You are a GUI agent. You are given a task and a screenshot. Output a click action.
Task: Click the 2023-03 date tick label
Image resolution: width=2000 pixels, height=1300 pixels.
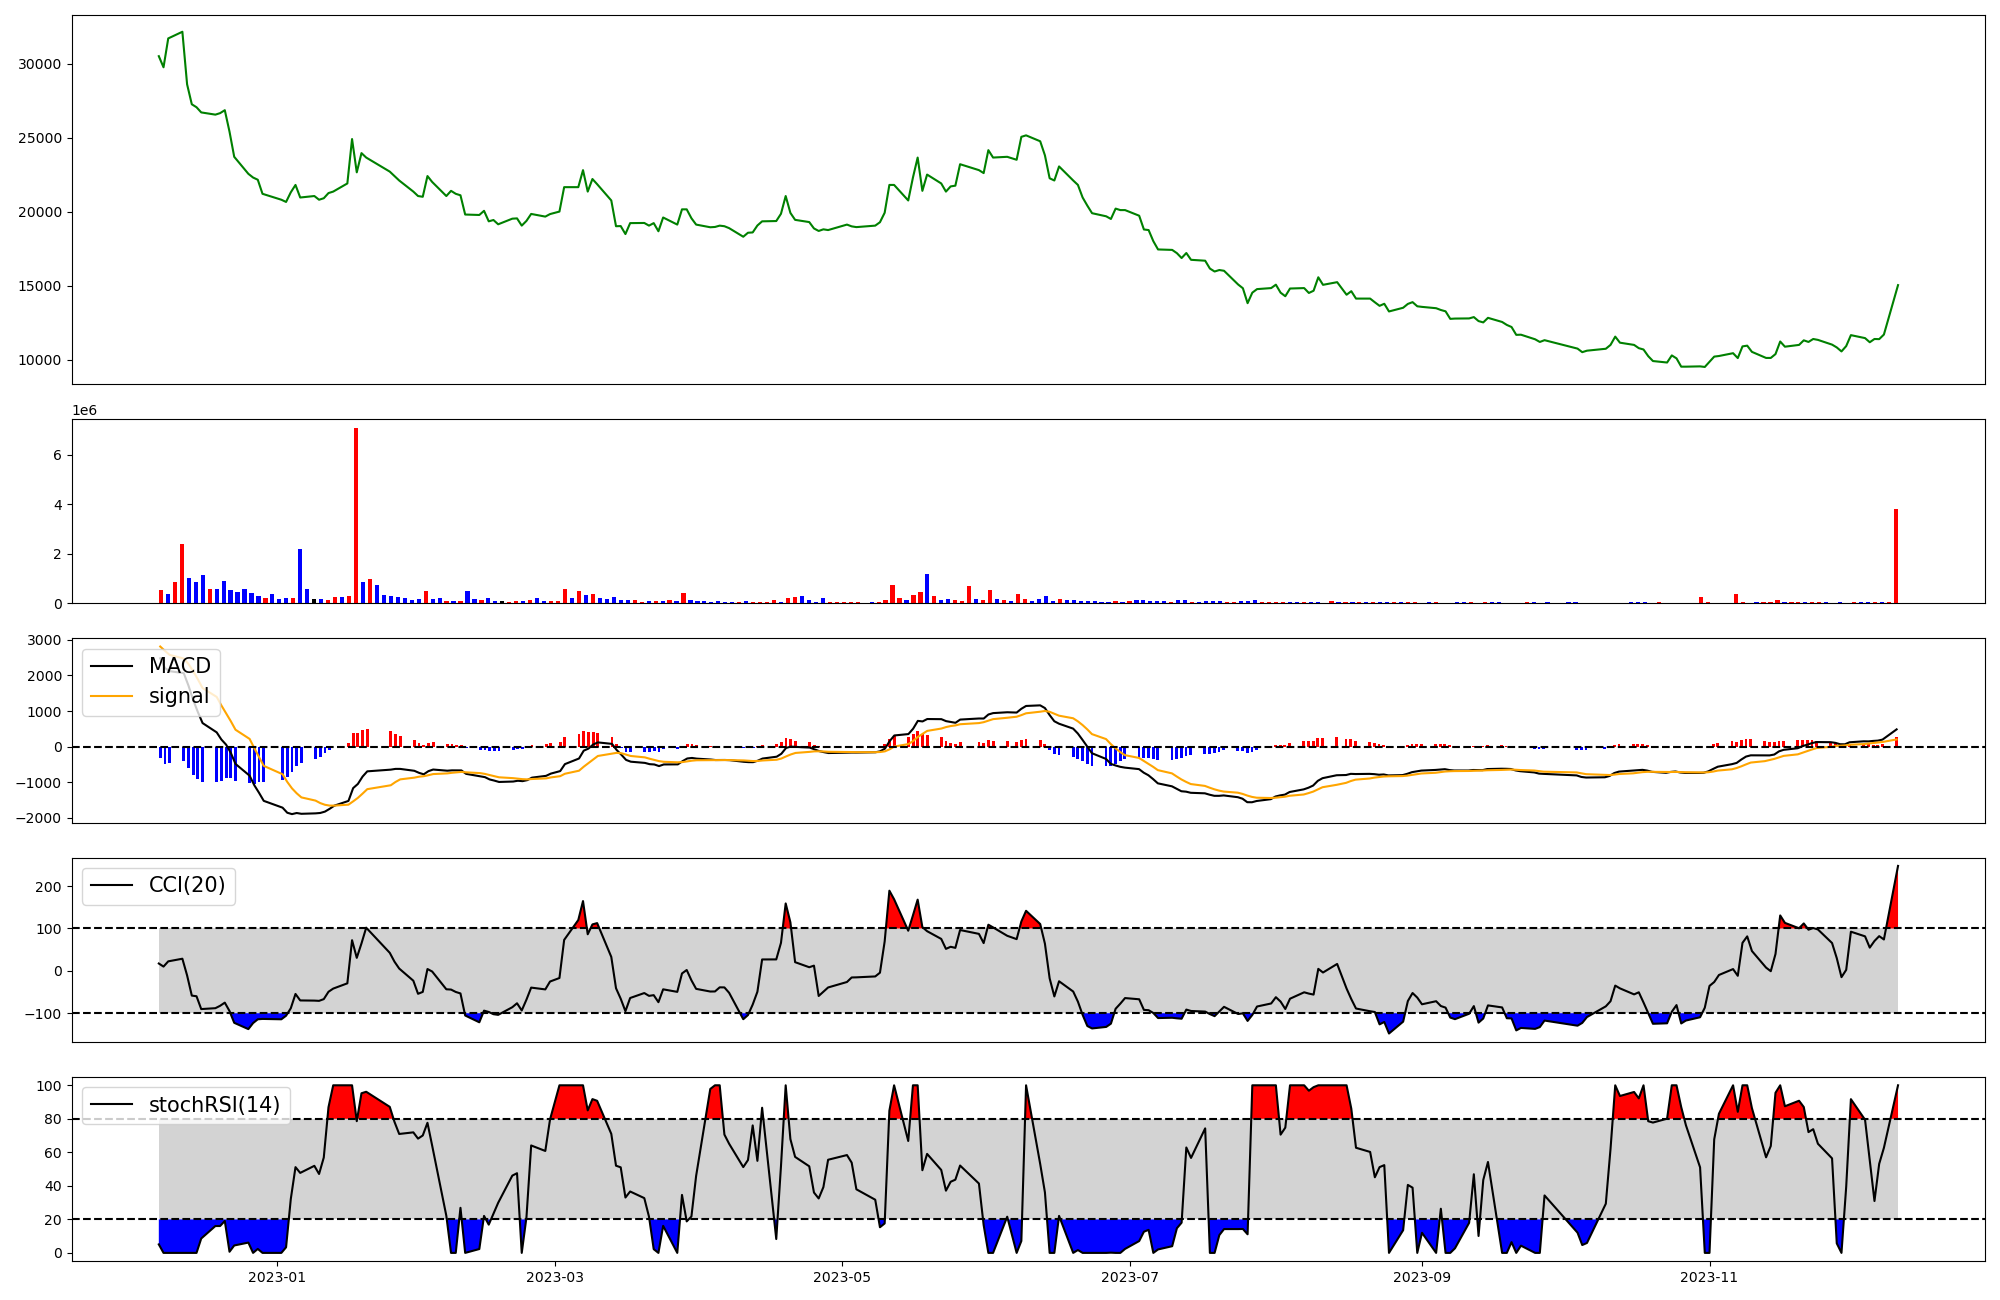click(555, 1277)
